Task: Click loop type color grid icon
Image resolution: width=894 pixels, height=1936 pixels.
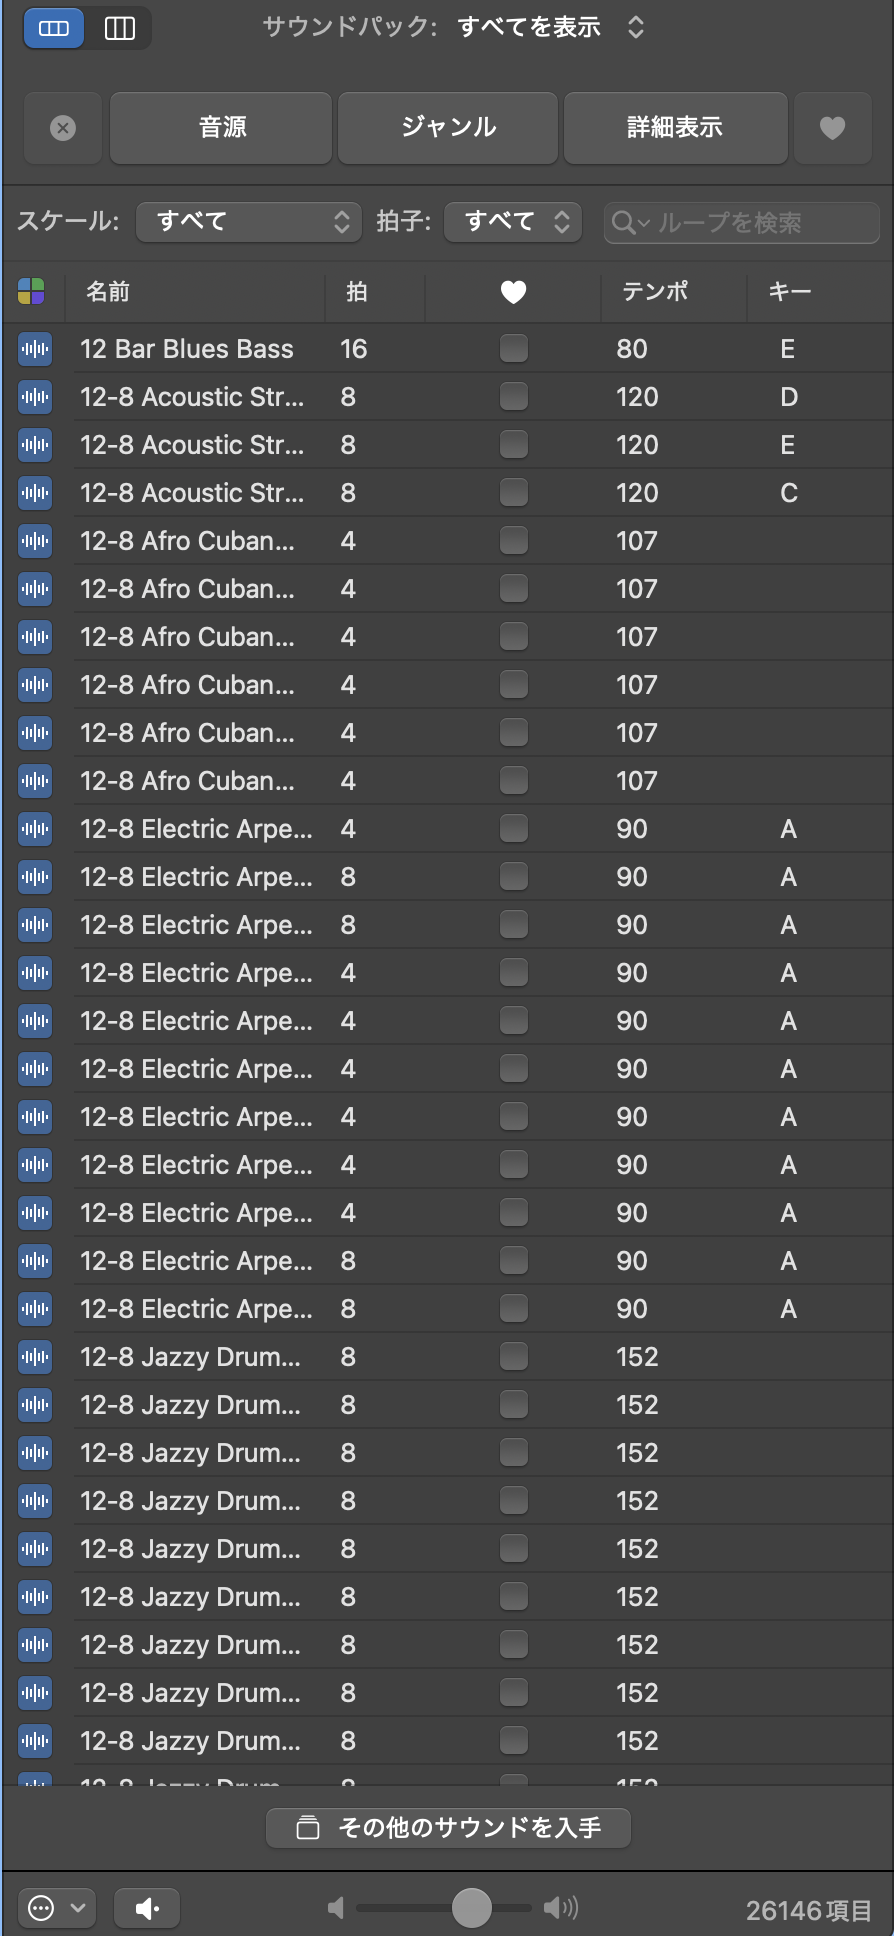Action: tap(32, 292)
